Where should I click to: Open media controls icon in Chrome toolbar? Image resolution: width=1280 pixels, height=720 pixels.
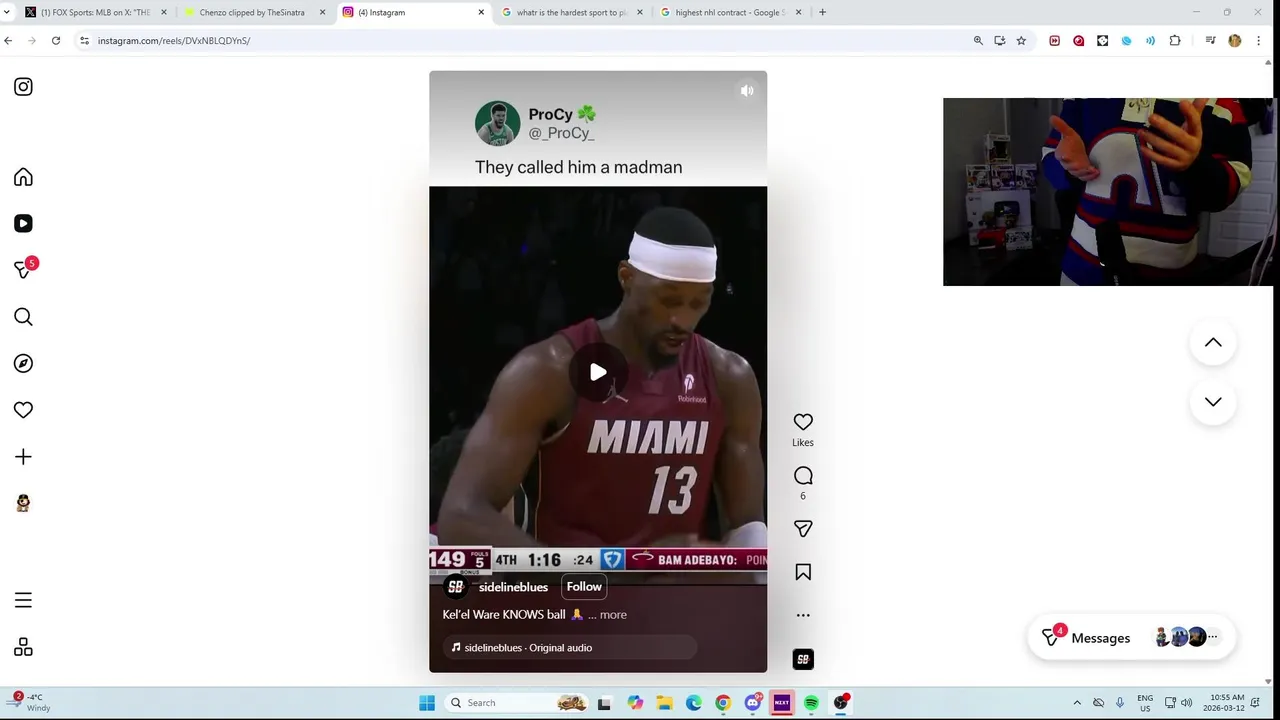click(1210, 40)
